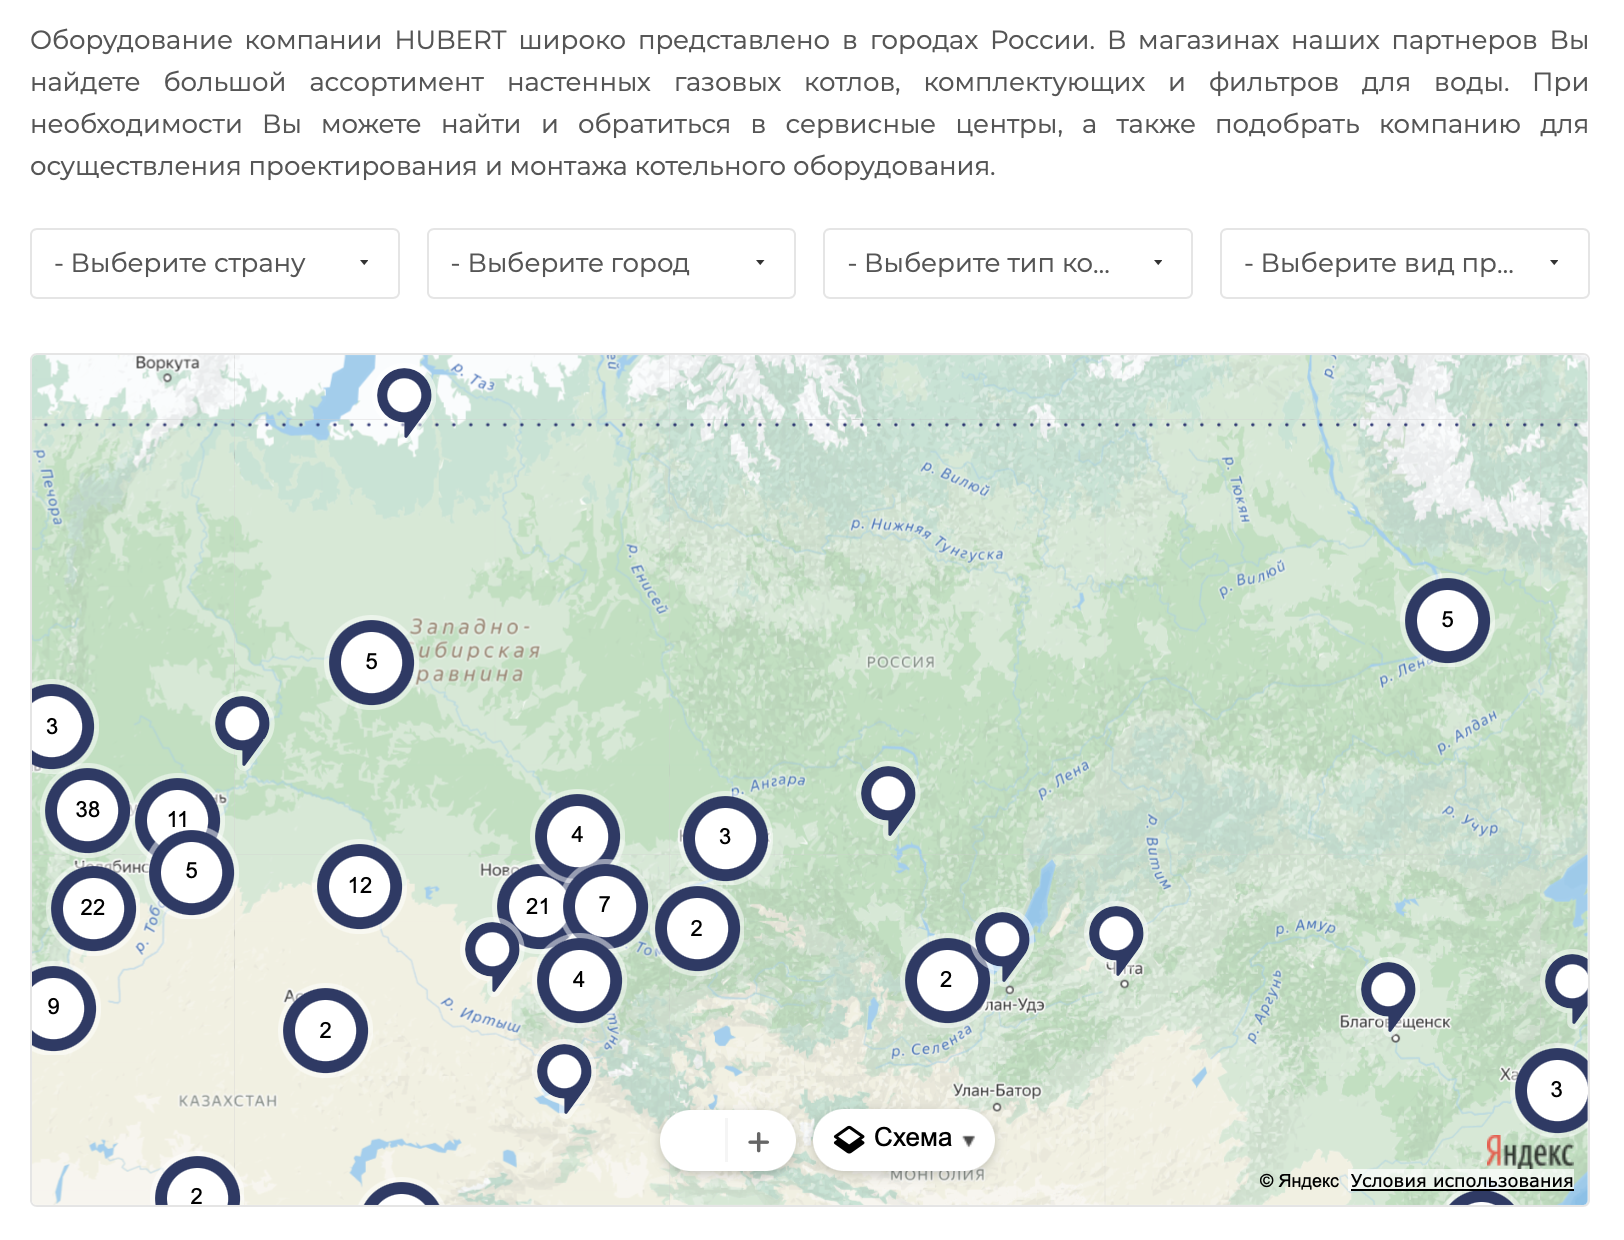Click the Яндекс logo on the map
Viewport: 1624px width, 1240px height.
point(1529,1151)
